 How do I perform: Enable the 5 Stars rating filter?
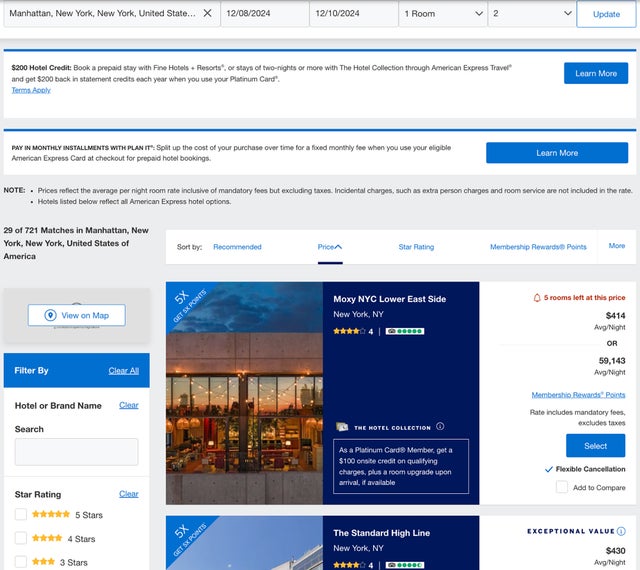pyautogui.click(x=21, y=515)
